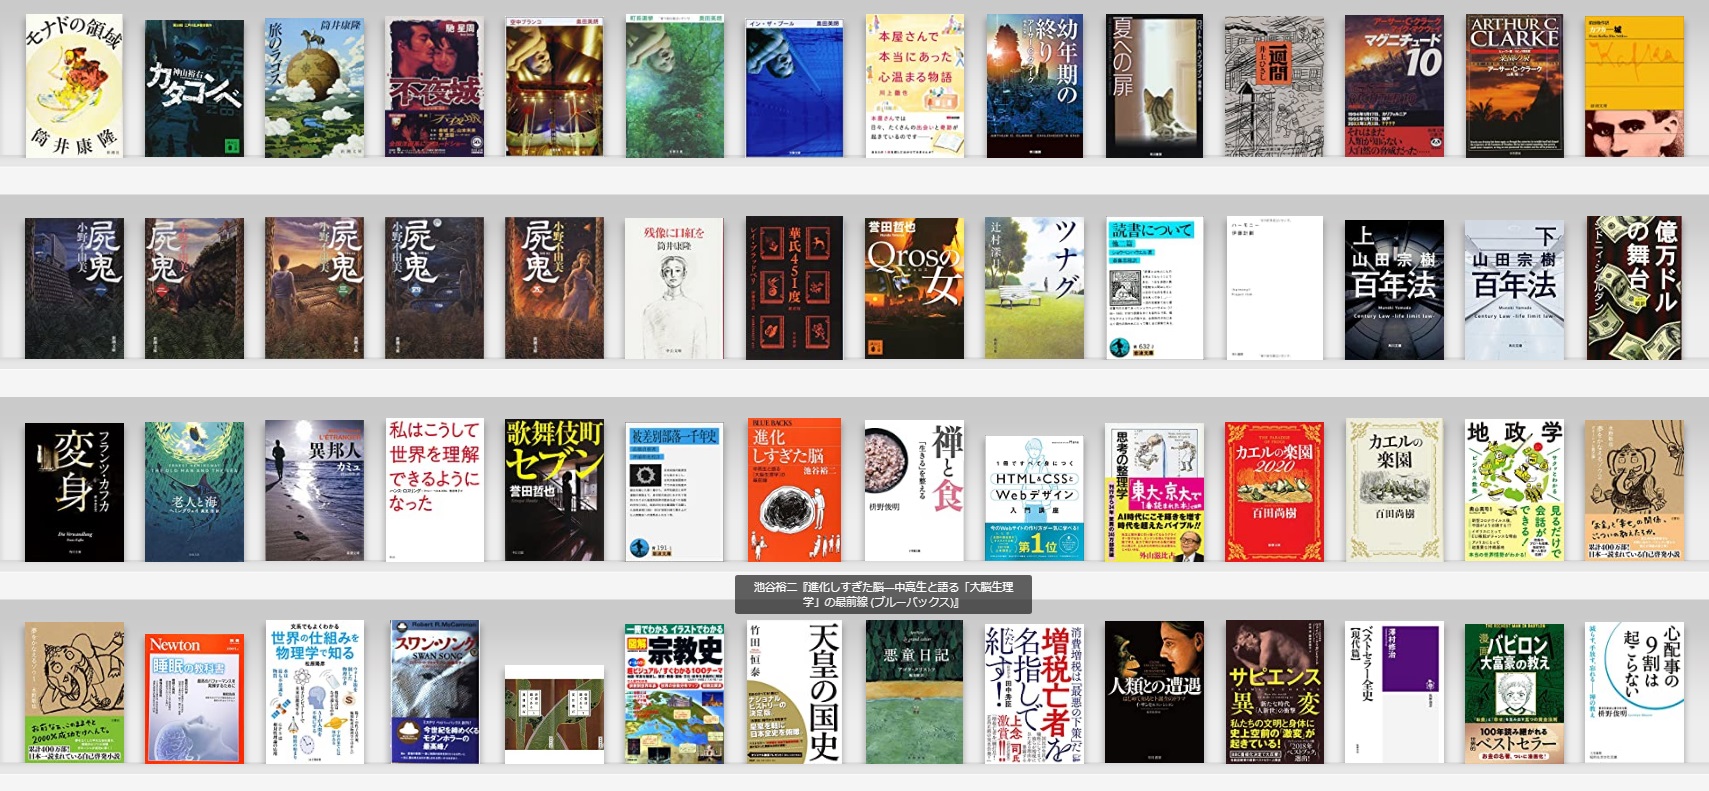1709x791 pixels.
Task: Open 歌舞伎町セブン book cover
Action: (554, 491)
